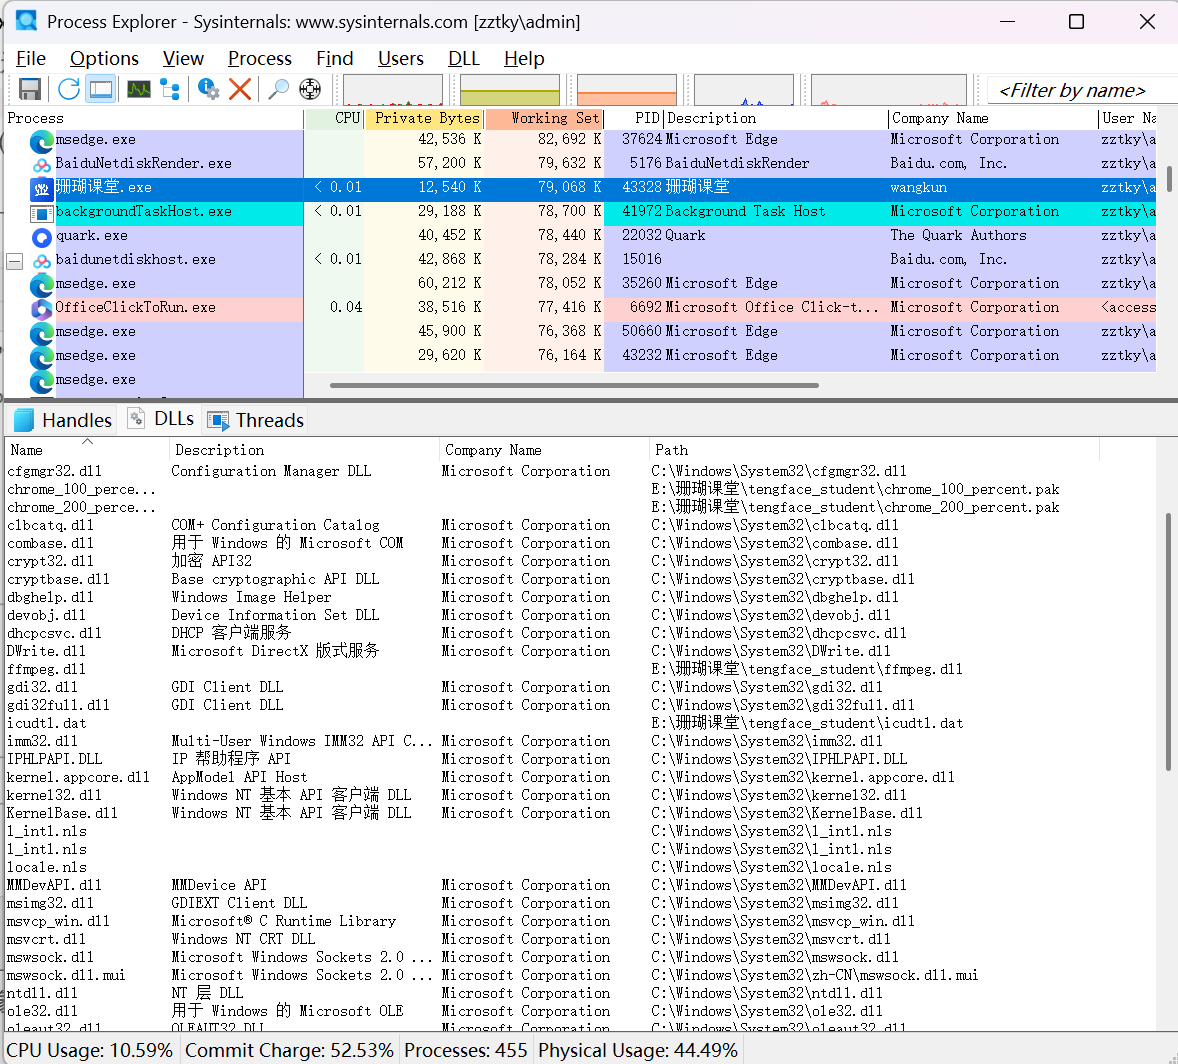Click the DLLs tab gear-page icon
This screenshot has height=1064, width=1178.
pyautogui.click(x=137, y=419)
